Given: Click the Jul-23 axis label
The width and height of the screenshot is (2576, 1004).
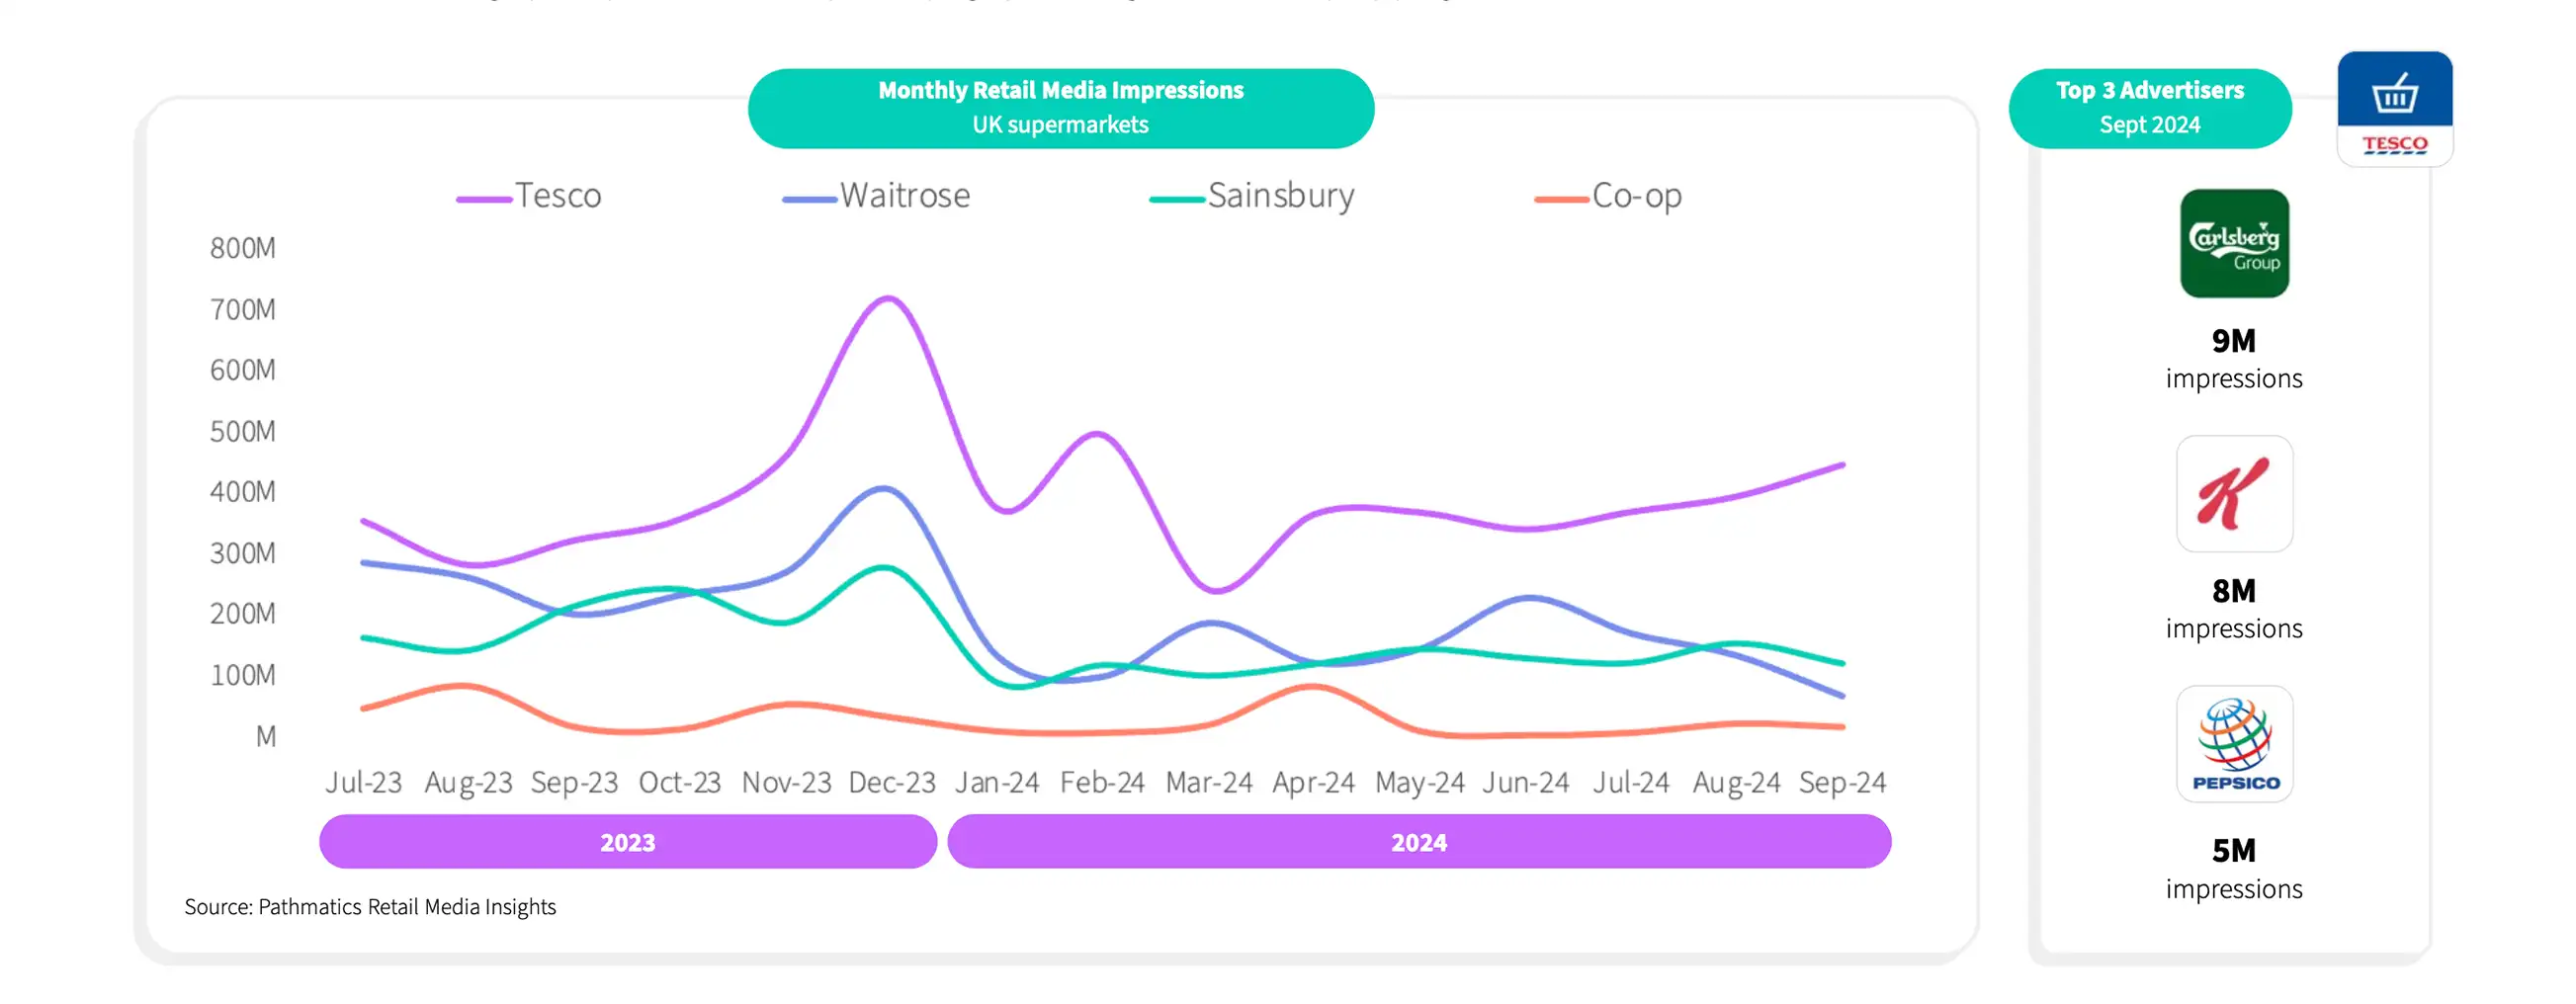Looking at the screenshot, I should pos(363,782).
